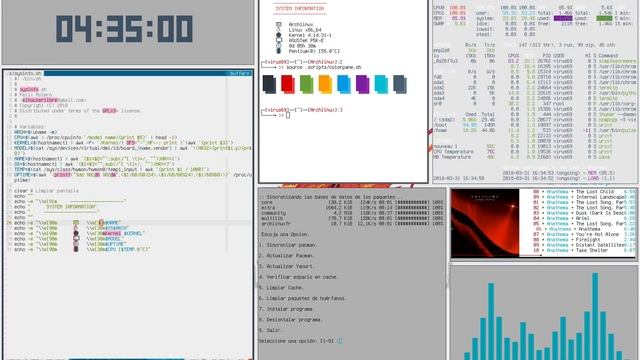The width and height of the screenshot is (640, 360).
Task: Select the currently playing 'Anathema' track row
Action: [584, 229]
